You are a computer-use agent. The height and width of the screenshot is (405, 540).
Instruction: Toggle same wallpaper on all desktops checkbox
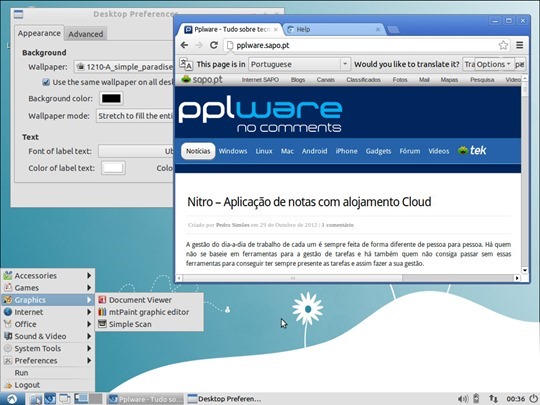point(46,82)
